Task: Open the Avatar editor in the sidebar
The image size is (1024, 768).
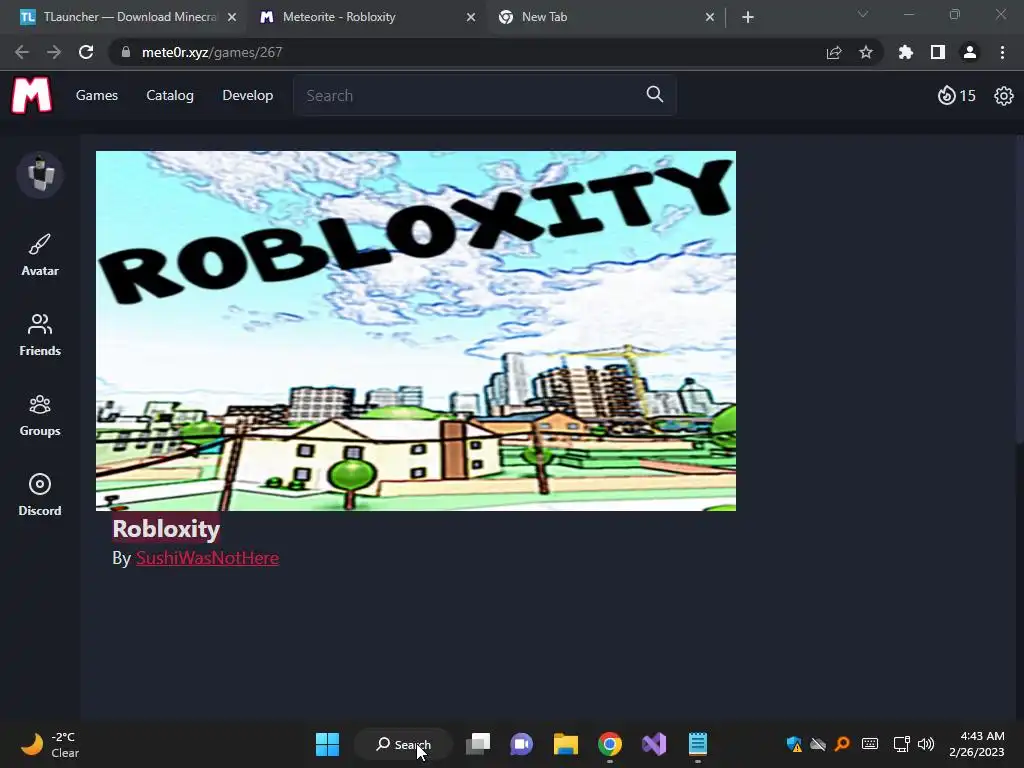Action: (x=40, y=255)
